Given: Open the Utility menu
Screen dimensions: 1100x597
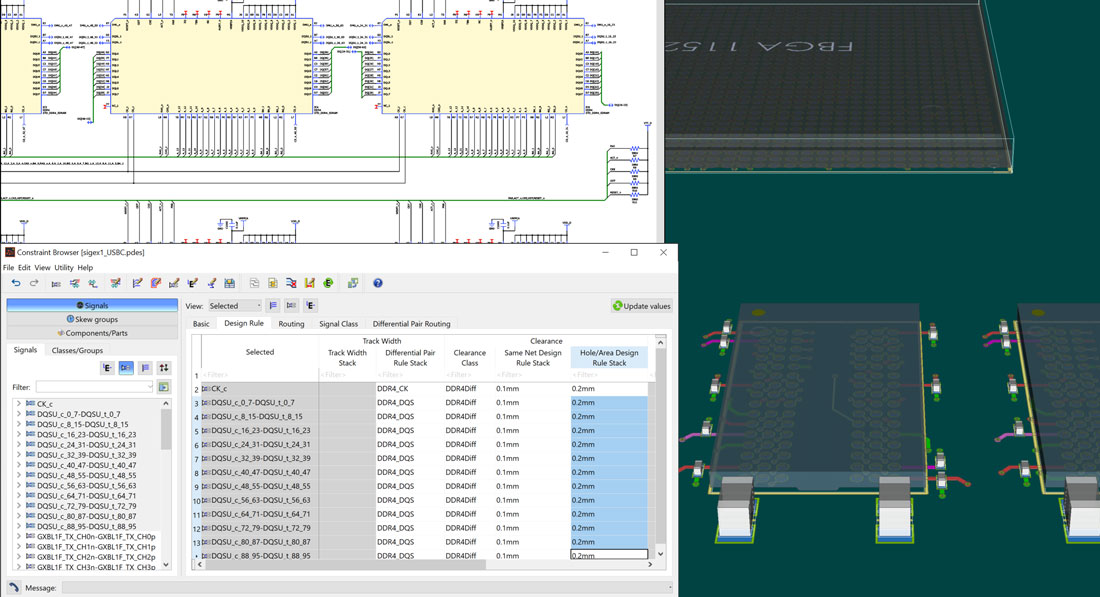Looking at the screenshot, I should click(64, 268).
